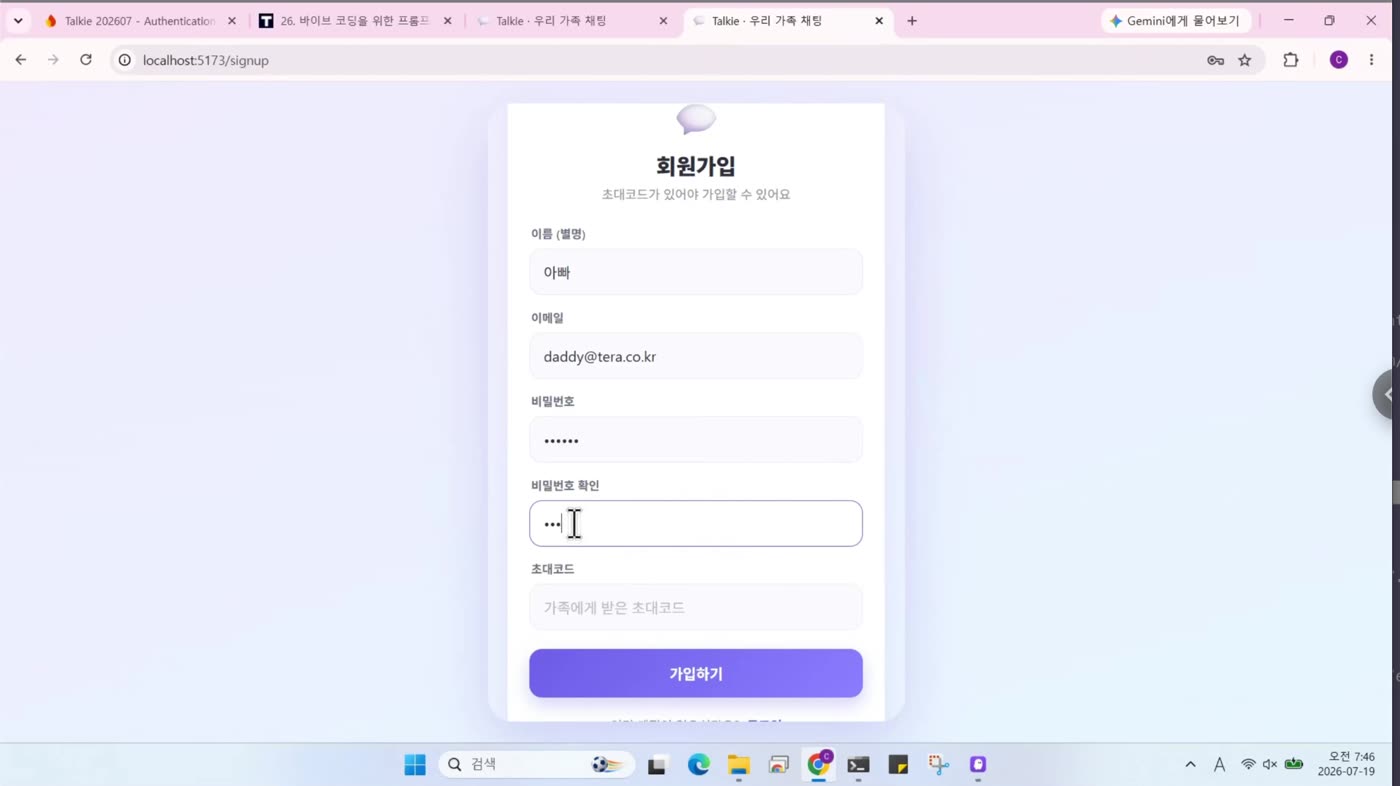1400x786 pixels.
Task: Open the Snipping Tool taskbar icon
Action: [x=938, y=765]
